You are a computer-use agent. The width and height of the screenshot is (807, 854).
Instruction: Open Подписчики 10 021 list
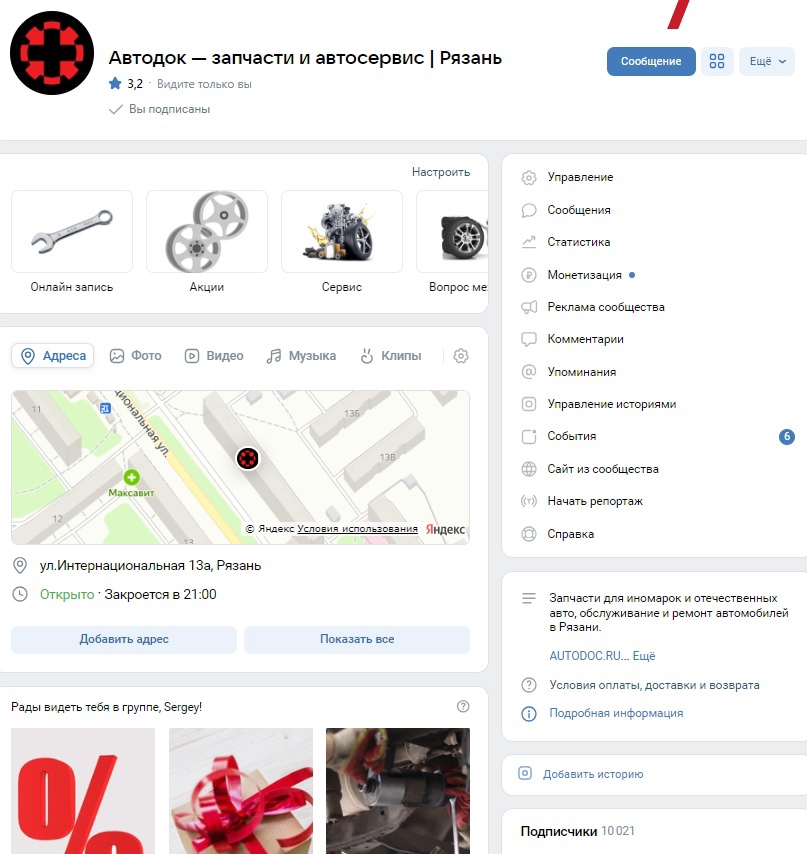pyautogui.click(x=578, y=831)
